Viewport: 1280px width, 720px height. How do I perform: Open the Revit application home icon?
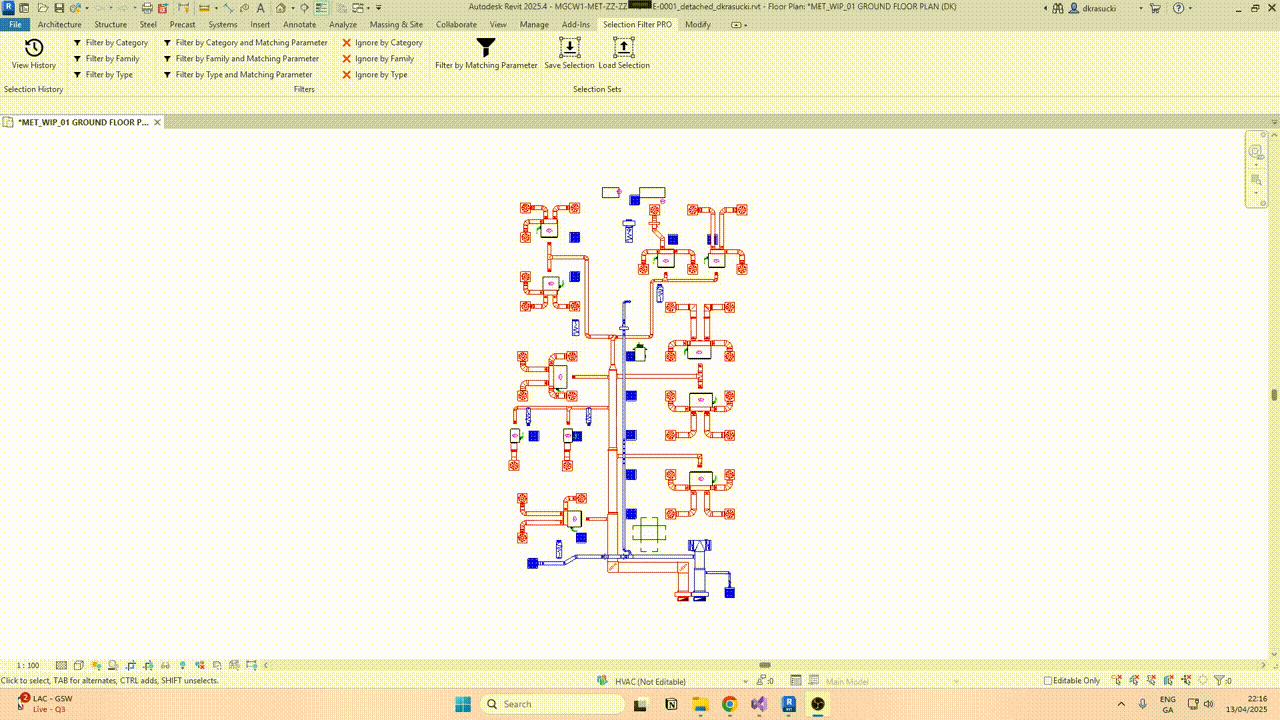tap(8, 8)
